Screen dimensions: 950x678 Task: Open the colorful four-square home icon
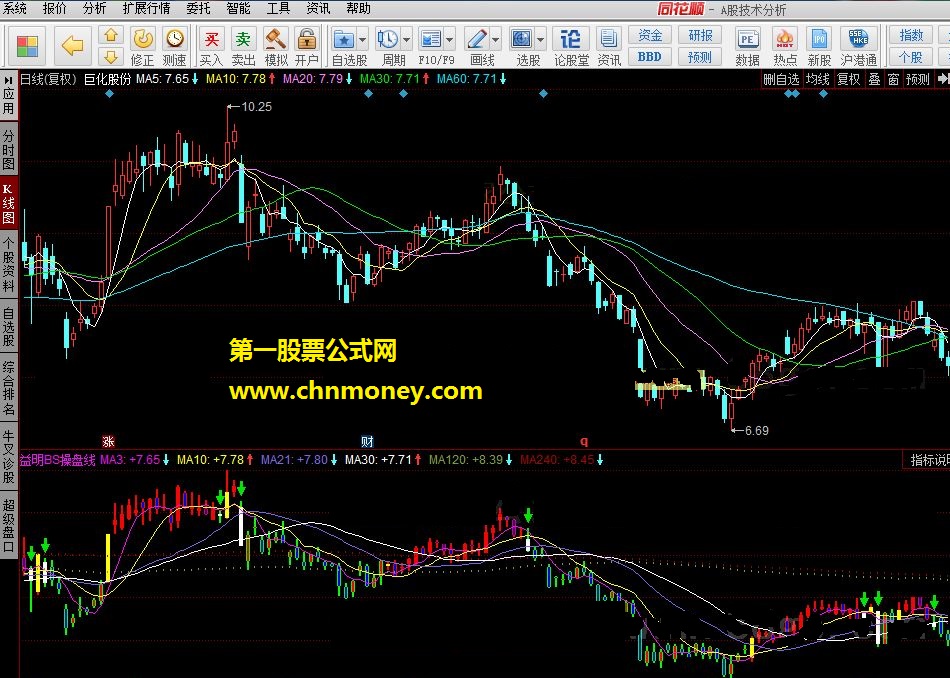point(27,45)
